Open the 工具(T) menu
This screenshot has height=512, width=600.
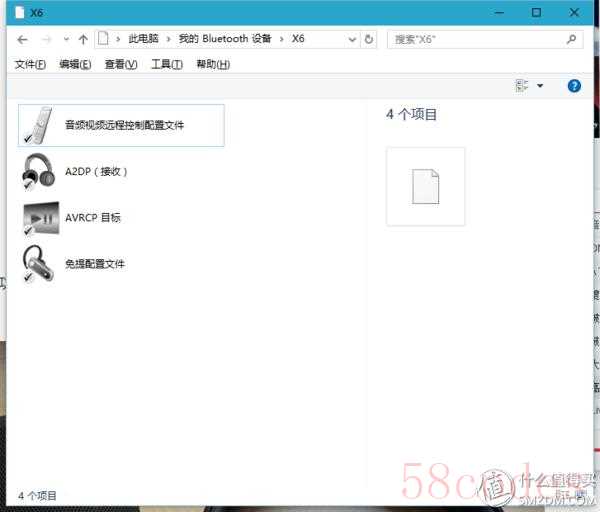pyautogui.click(x=166, y=64)
